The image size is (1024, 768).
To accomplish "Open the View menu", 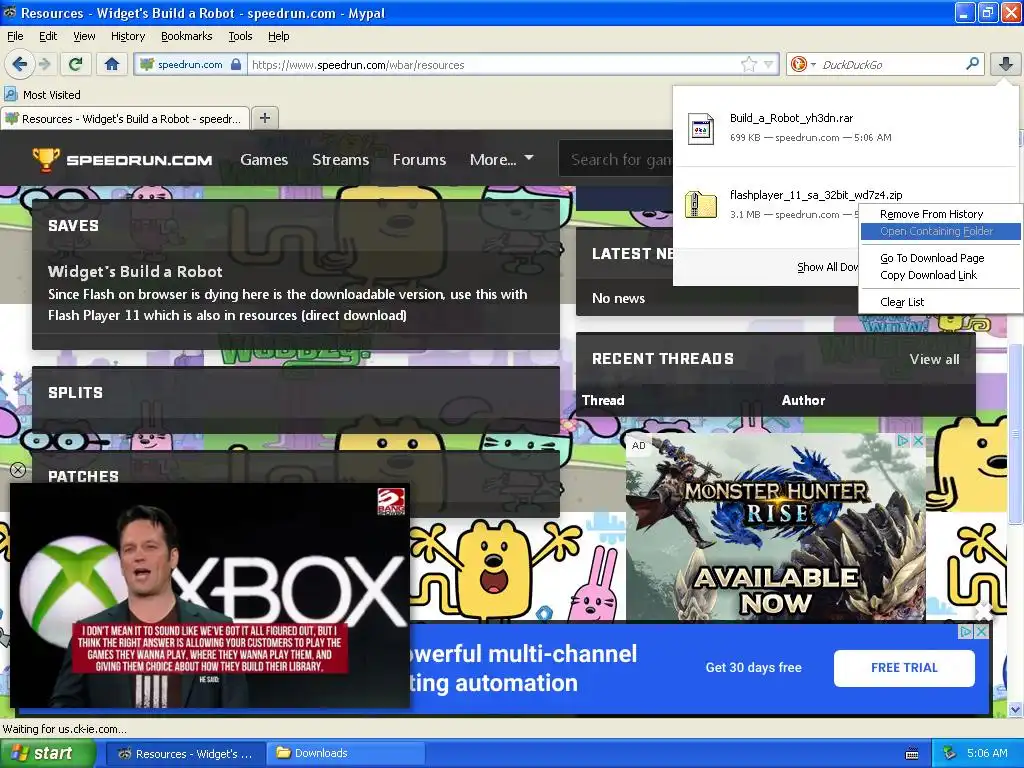I will [84, 36].
